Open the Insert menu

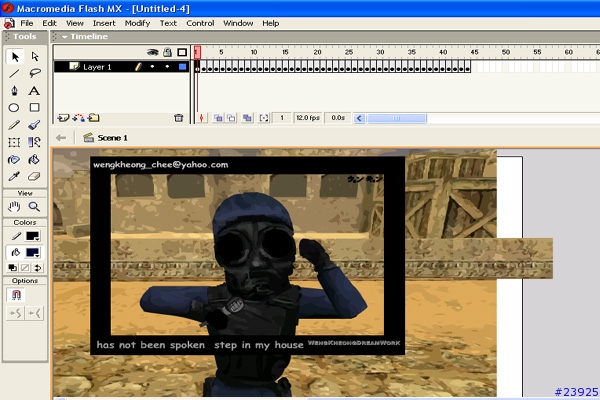pos(104,23)
